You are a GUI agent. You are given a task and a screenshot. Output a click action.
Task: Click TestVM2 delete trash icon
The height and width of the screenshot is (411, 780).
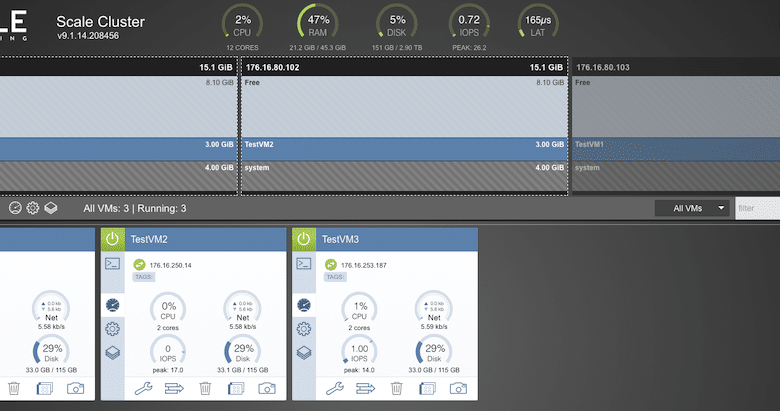click(x=205, y=388)
